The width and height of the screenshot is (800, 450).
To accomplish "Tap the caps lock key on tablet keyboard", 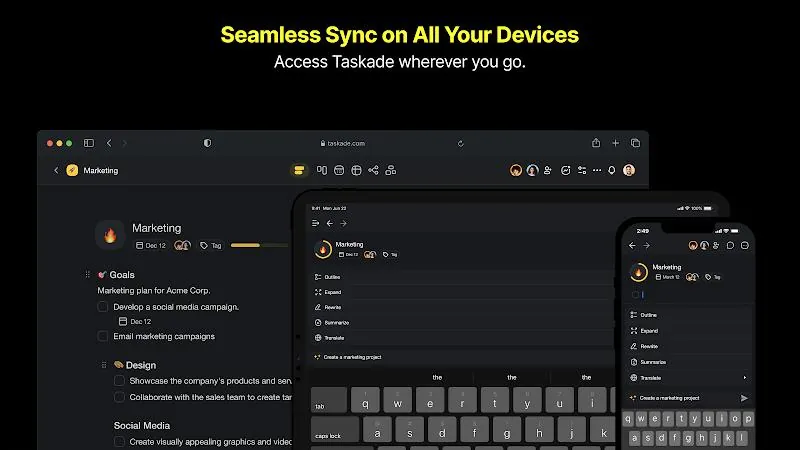I will point(335,430).
